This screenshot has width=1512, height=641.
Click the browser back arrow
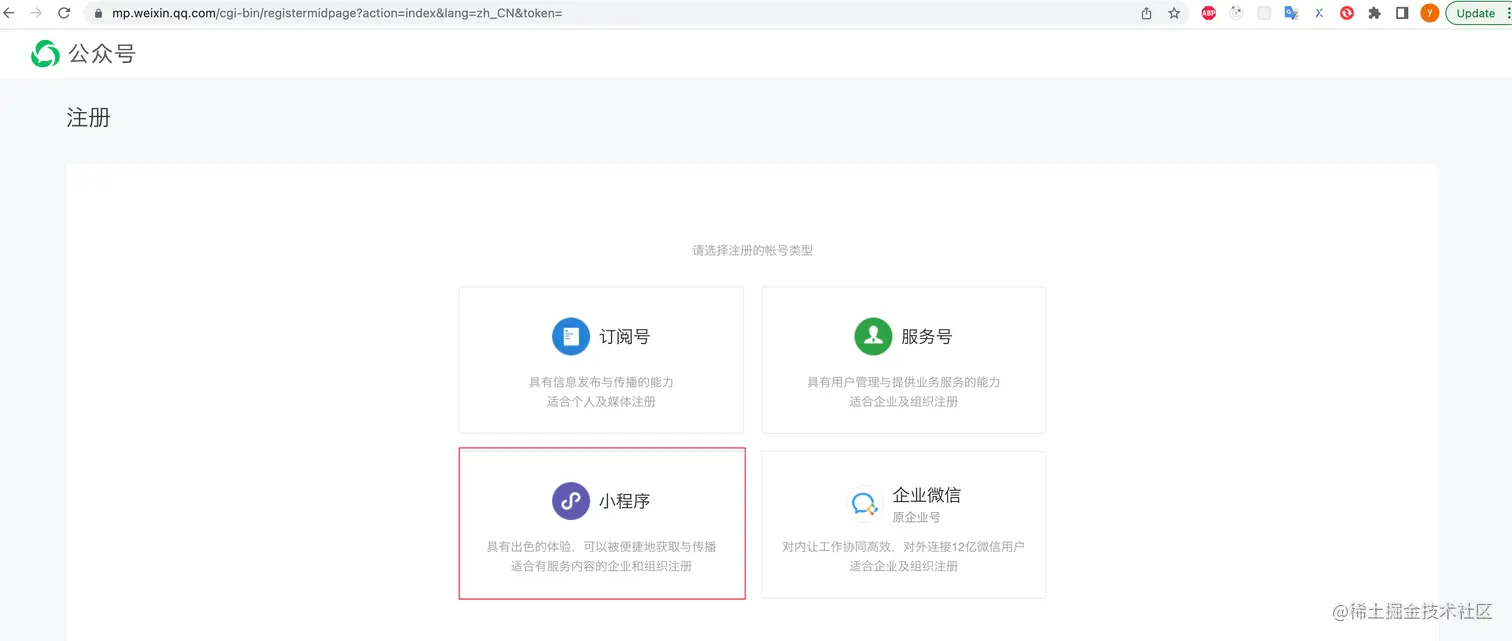(9, 13)
